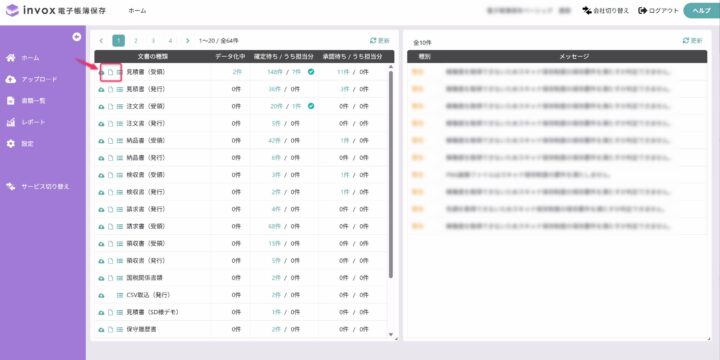Click the 種別 column header in the message panel
This screenshot has width=720, height=360.
[424, 56]
